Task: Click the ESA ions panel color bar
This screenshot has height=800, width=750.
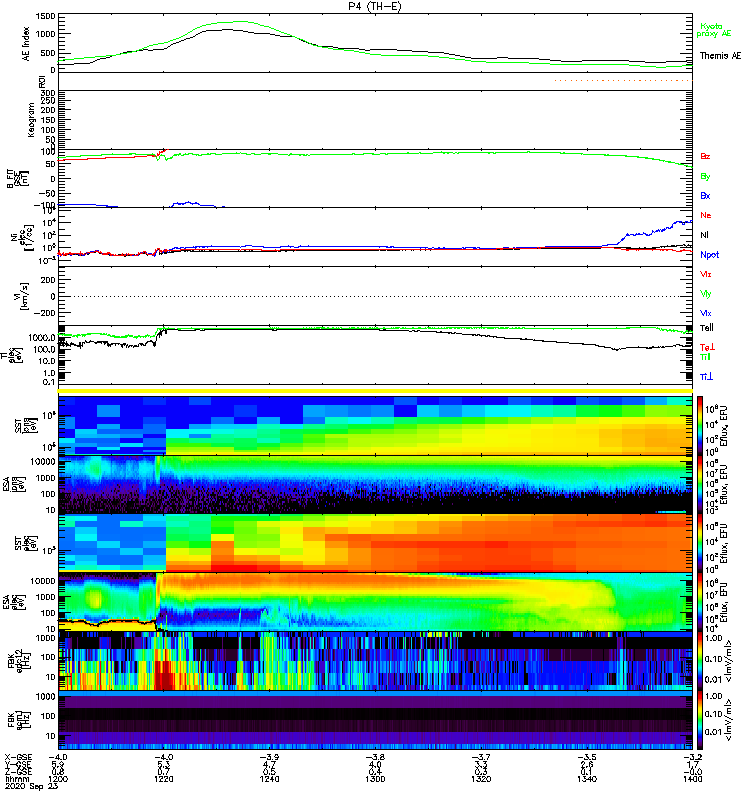Action: (x=700, y=485)
